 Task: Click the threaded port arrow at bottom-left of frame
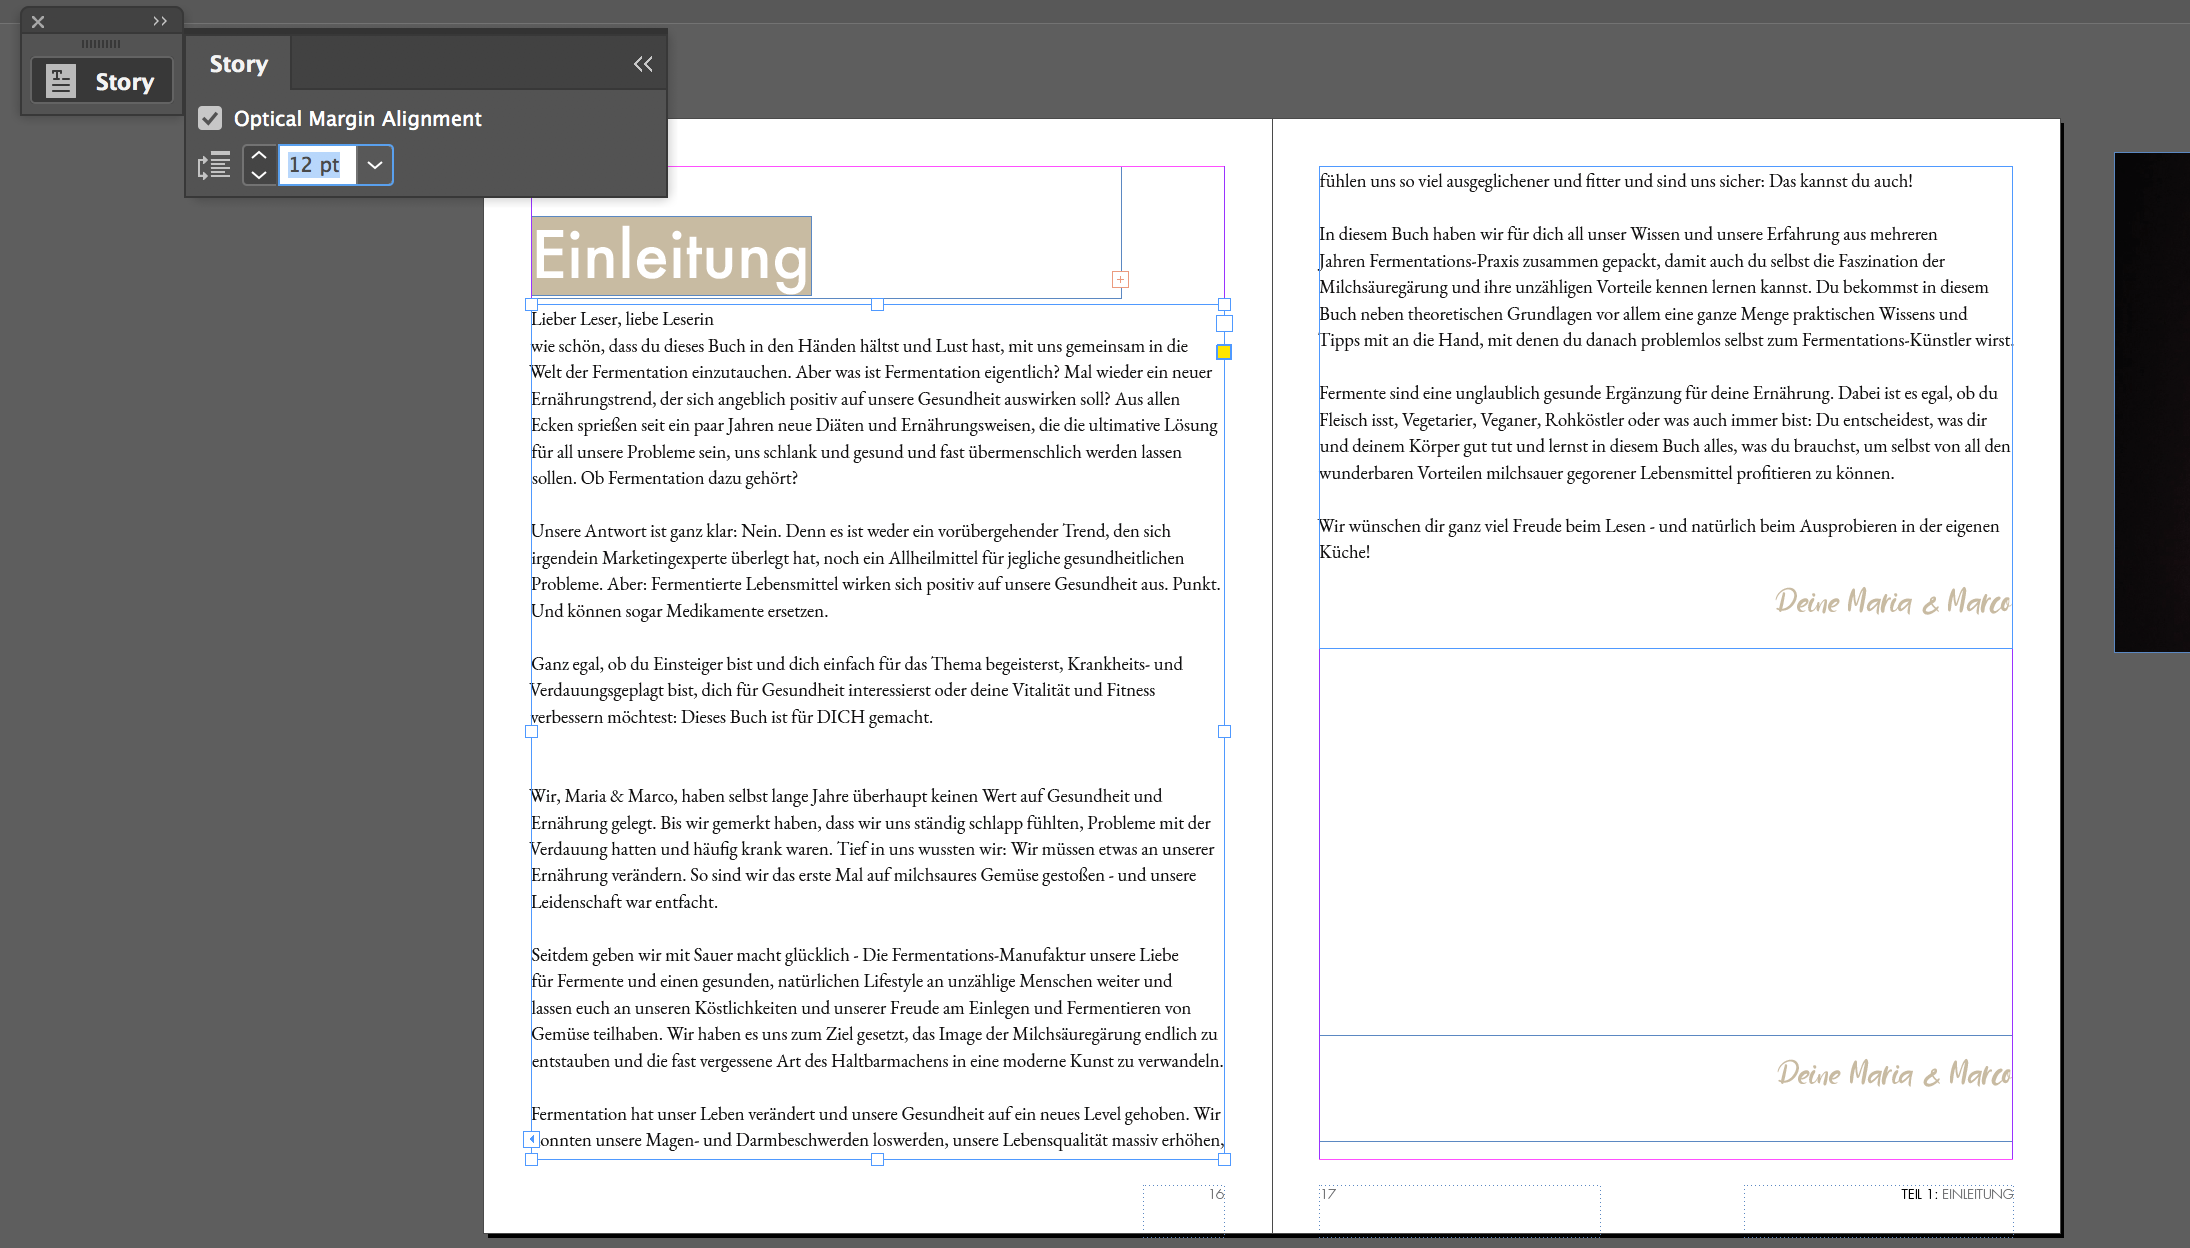(532, 1139)
